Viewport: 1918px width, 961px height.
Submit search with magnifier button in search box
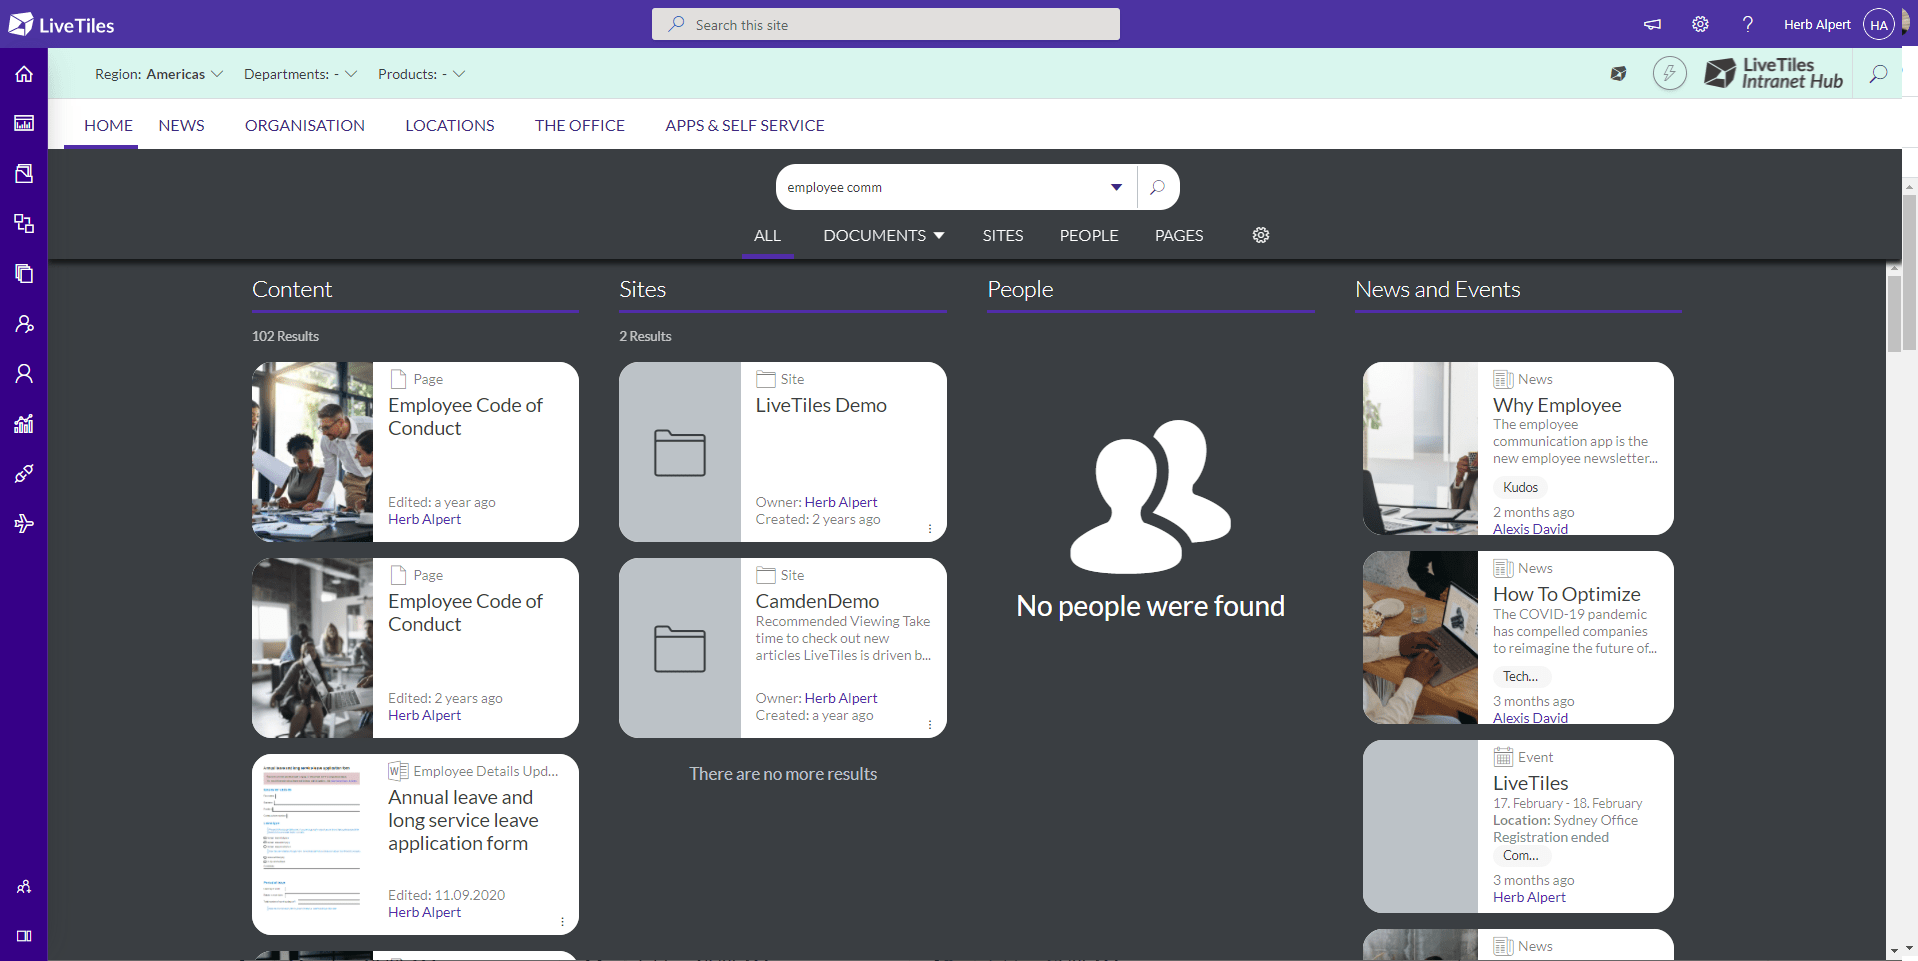tap(1157, 187)
